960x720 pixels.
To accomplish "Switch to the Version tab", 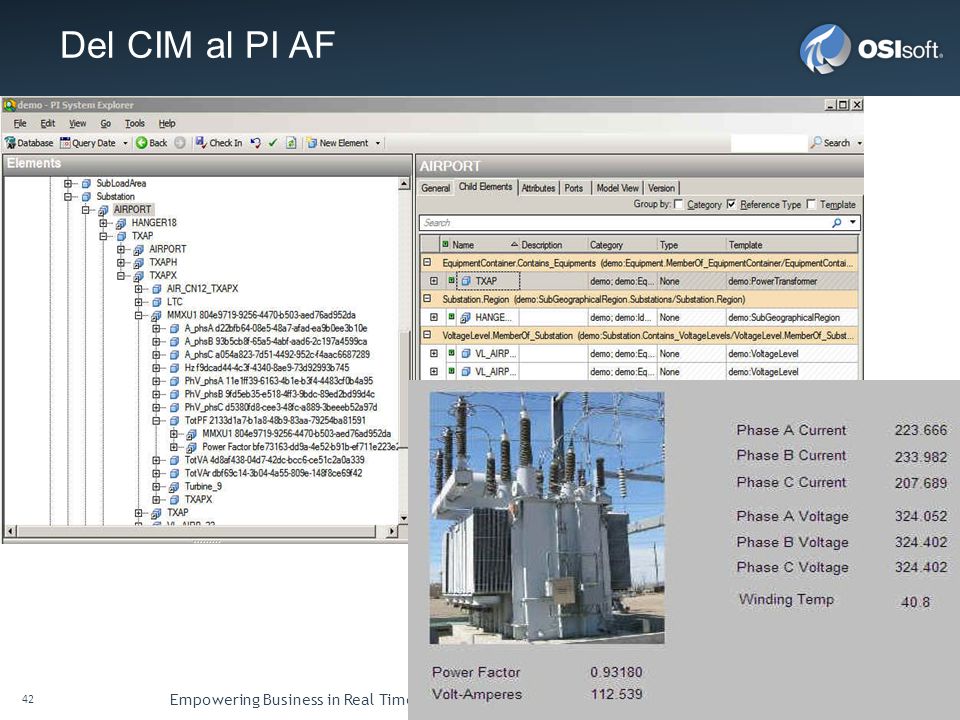I will 661,188.
